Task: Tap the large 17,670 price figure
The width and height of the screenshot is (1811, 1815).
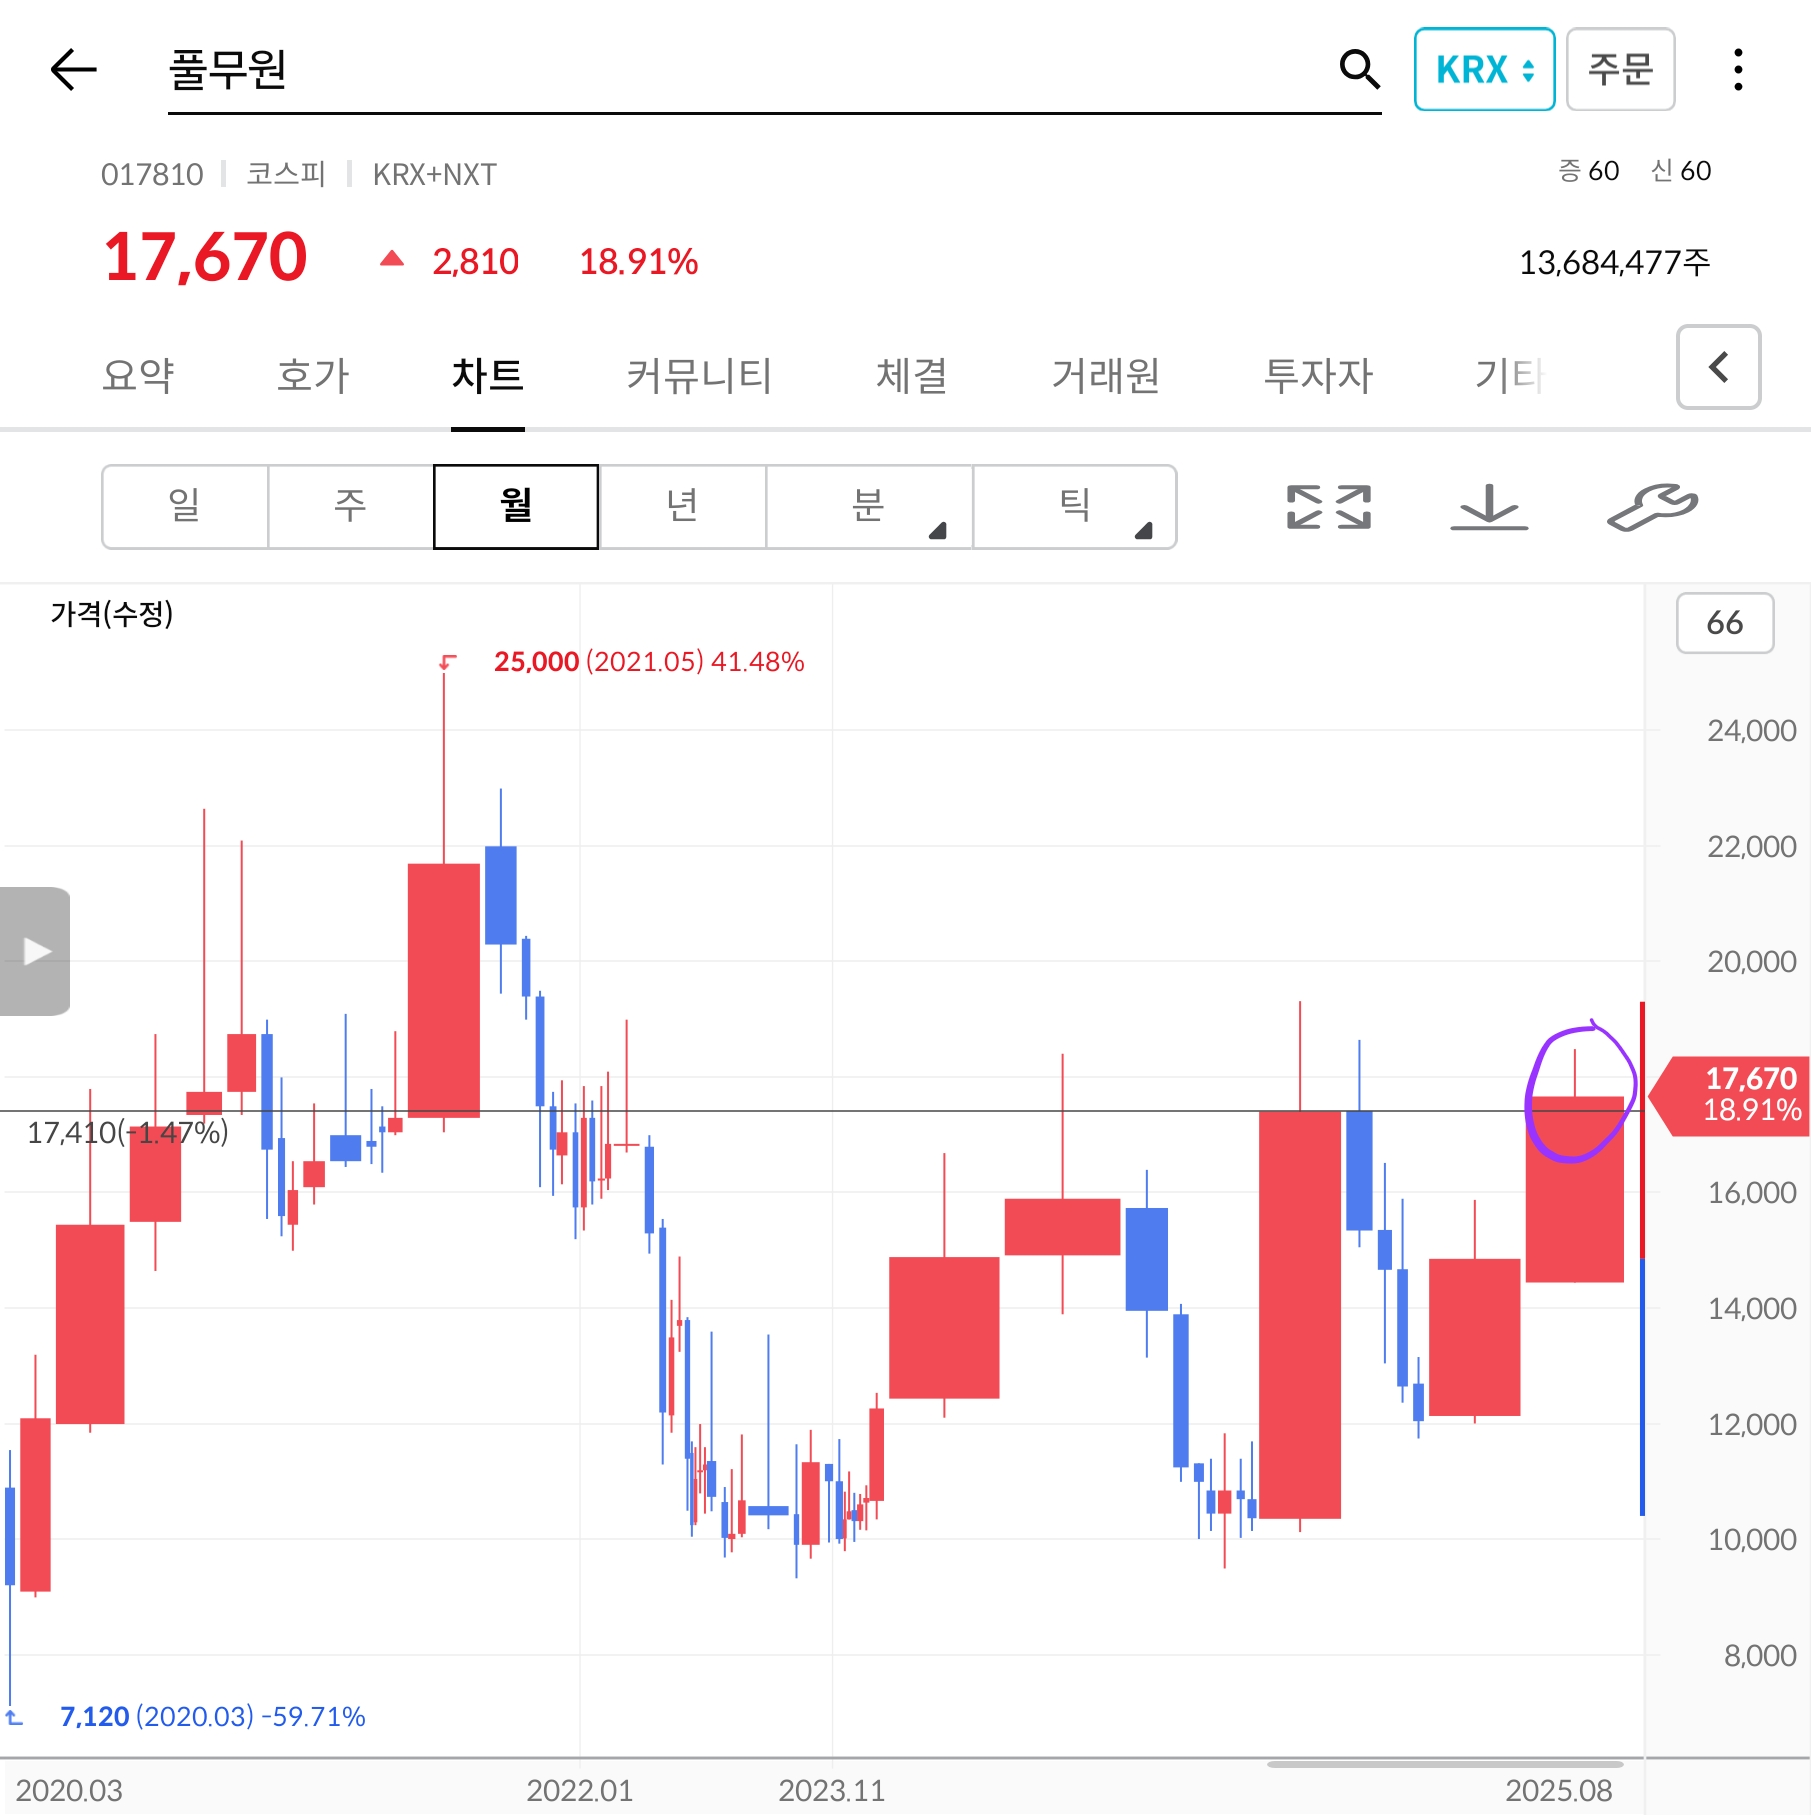Action: [x=206, y=258]
